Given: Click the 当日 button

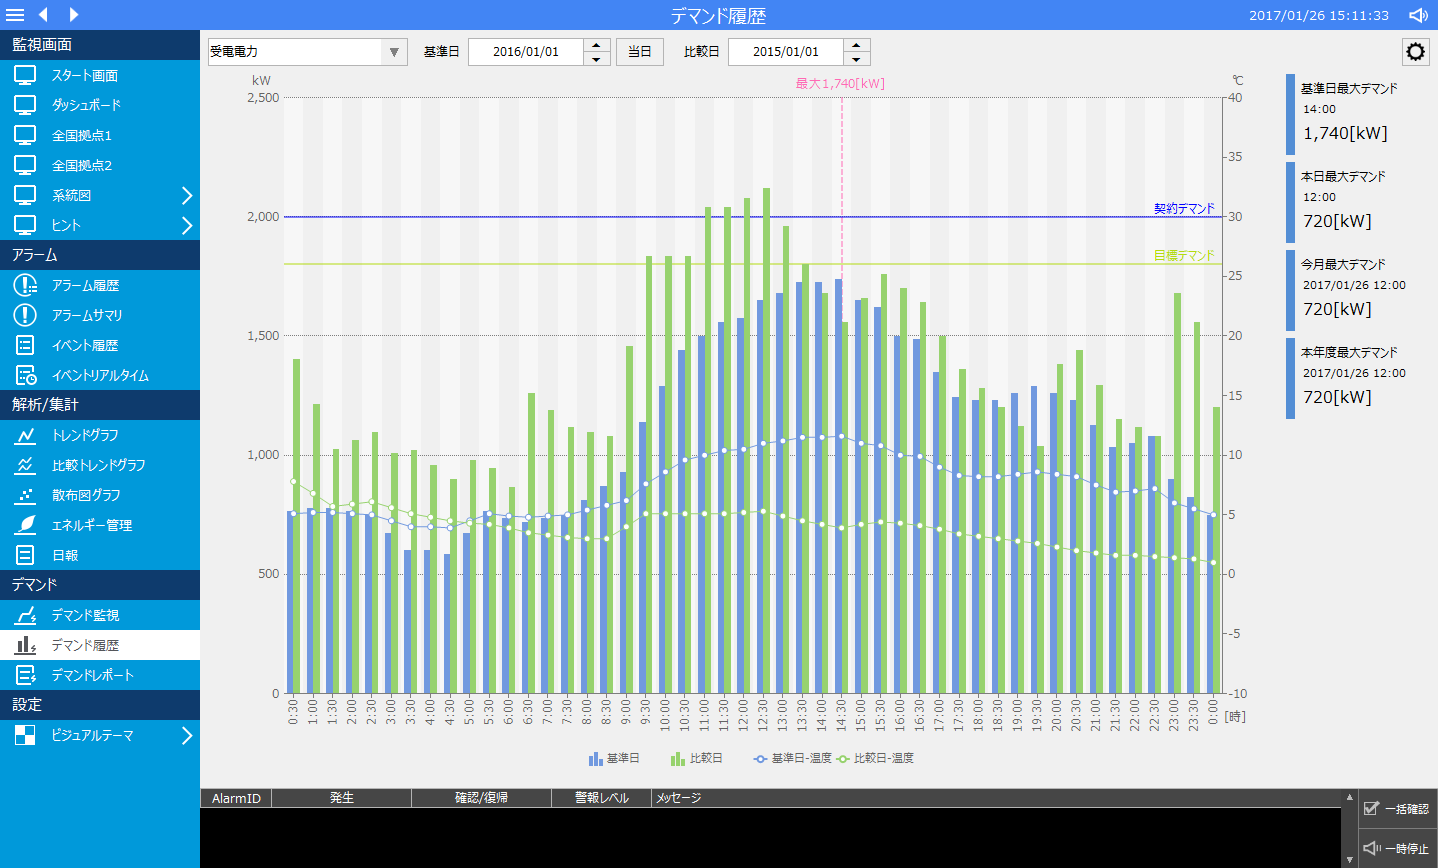Looking at the screenshot, I should point(640,52).
